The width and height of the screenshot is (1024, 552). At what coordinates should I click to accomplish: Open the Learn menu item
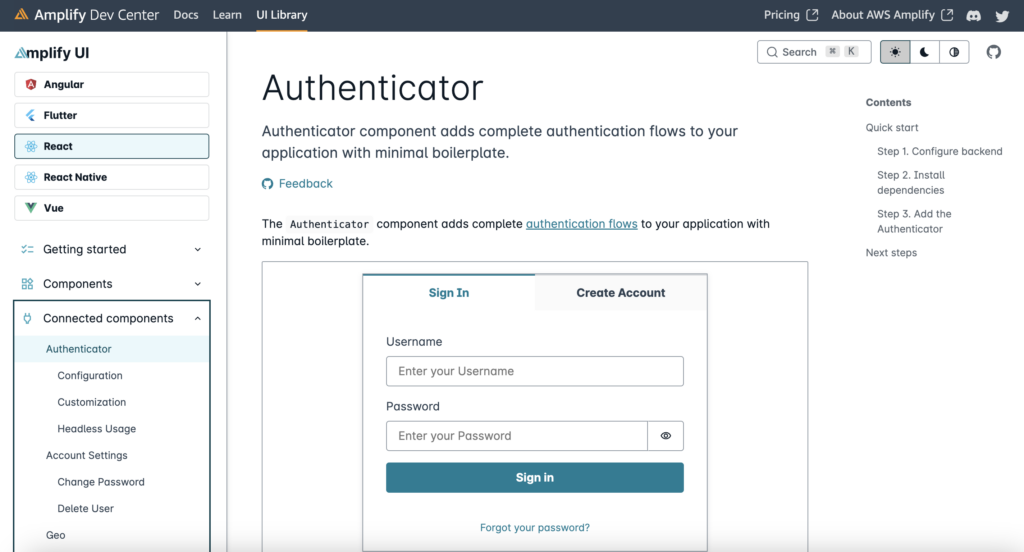(x=227, y=14)
